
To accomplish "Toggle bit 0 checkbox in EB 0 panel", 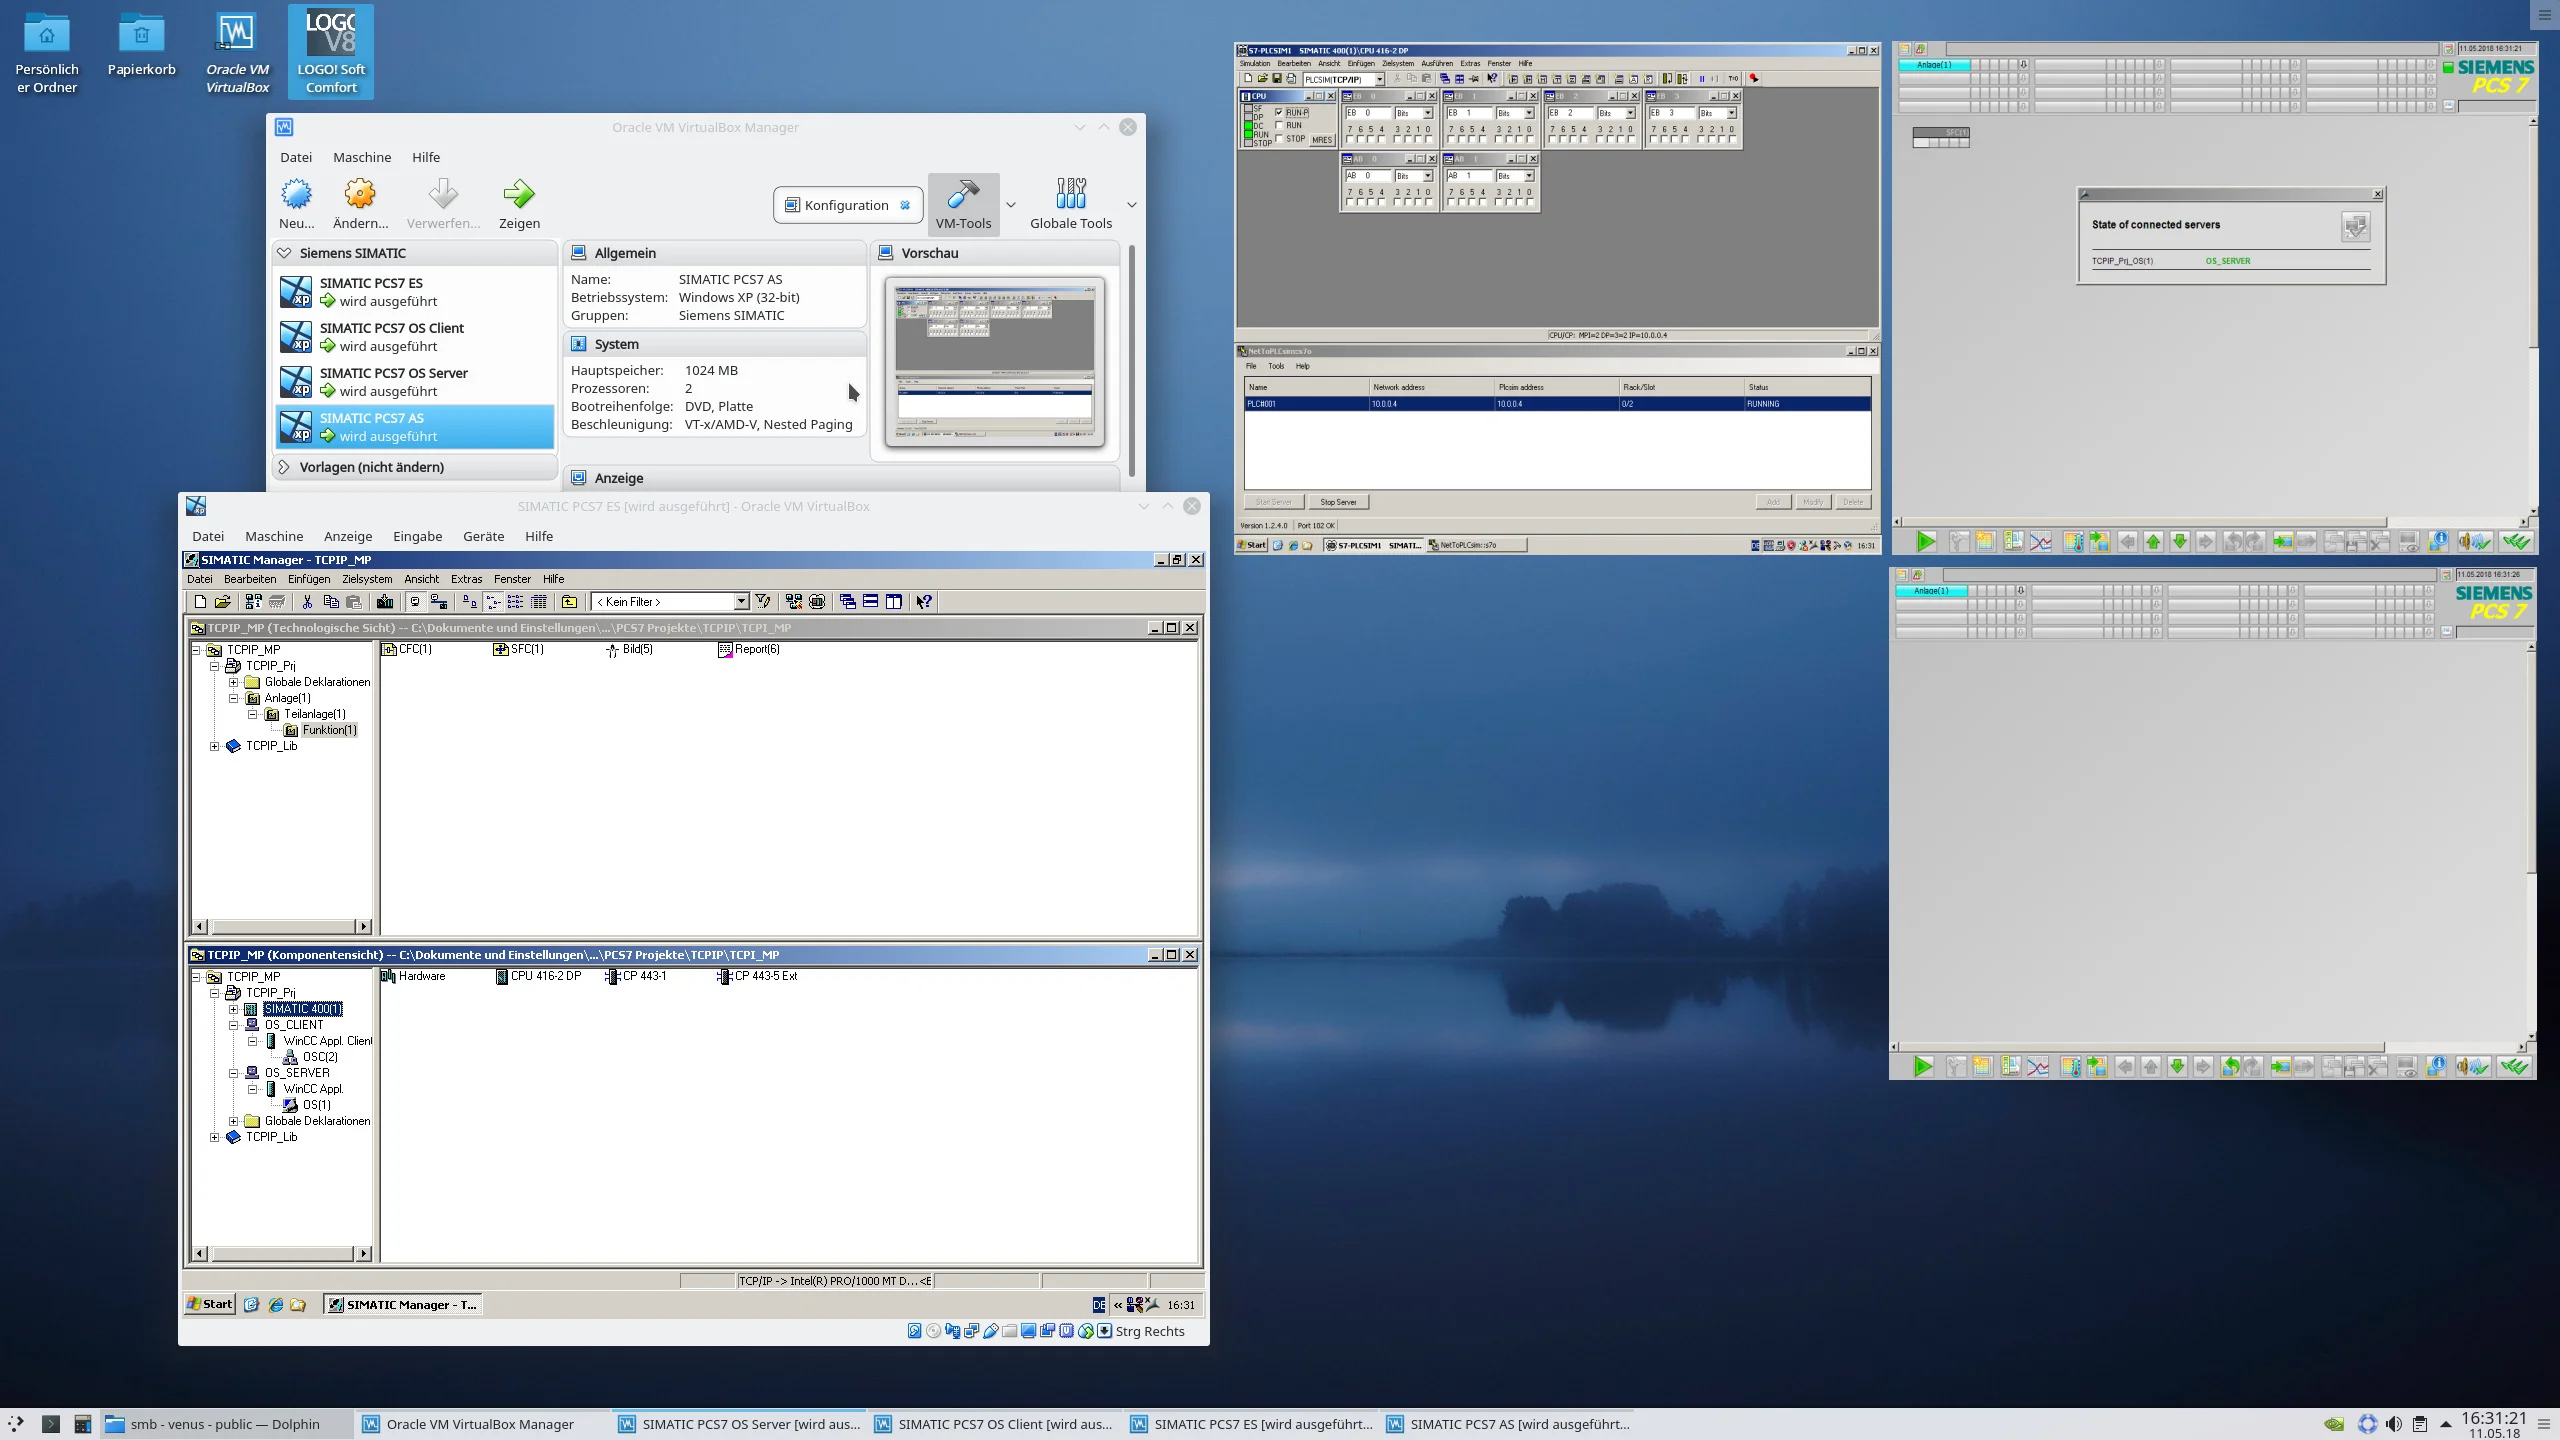I will pos(1428,139).
